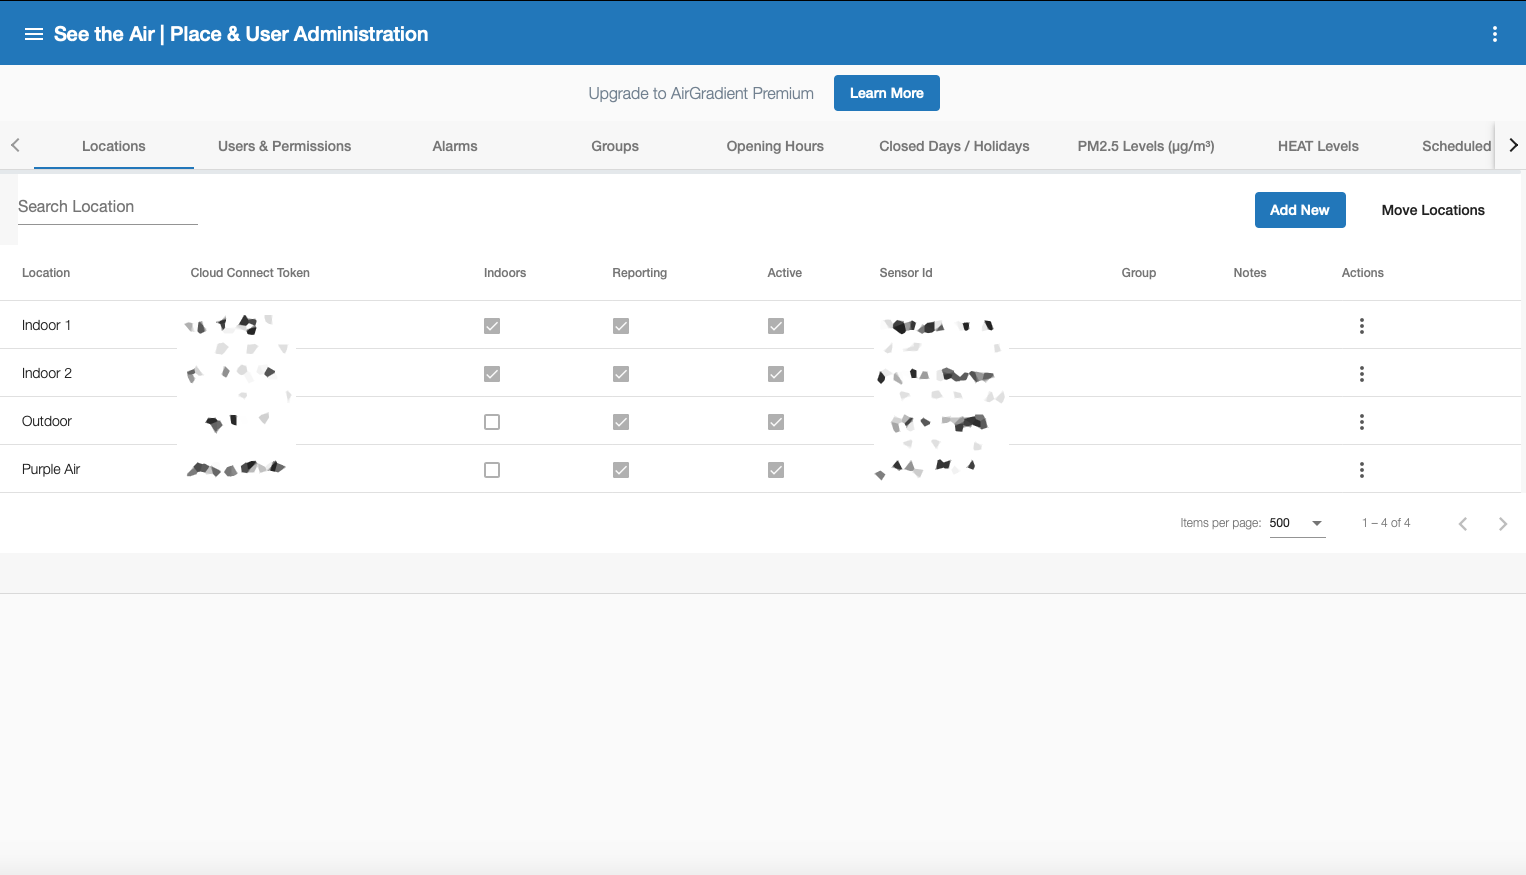Image resolution: width=1526 pixels, height=875 pixels.
Task: Click the Add New button
Action: click(x=1299, y=210)
